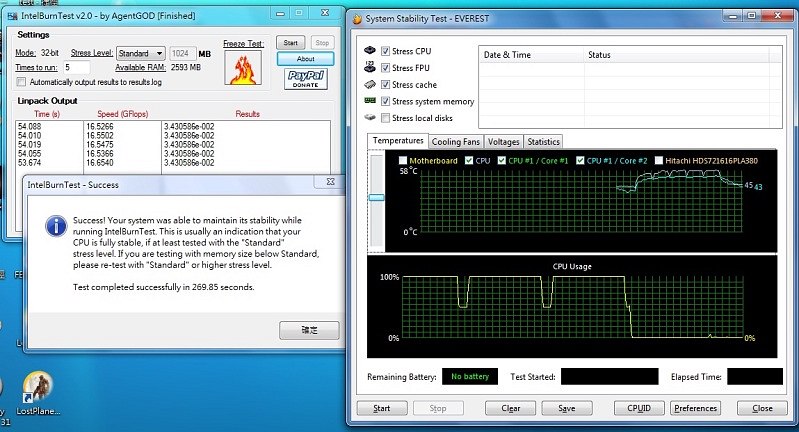
Task: Click the IntelBurnTest title bar icon
Action: point(13,16)
